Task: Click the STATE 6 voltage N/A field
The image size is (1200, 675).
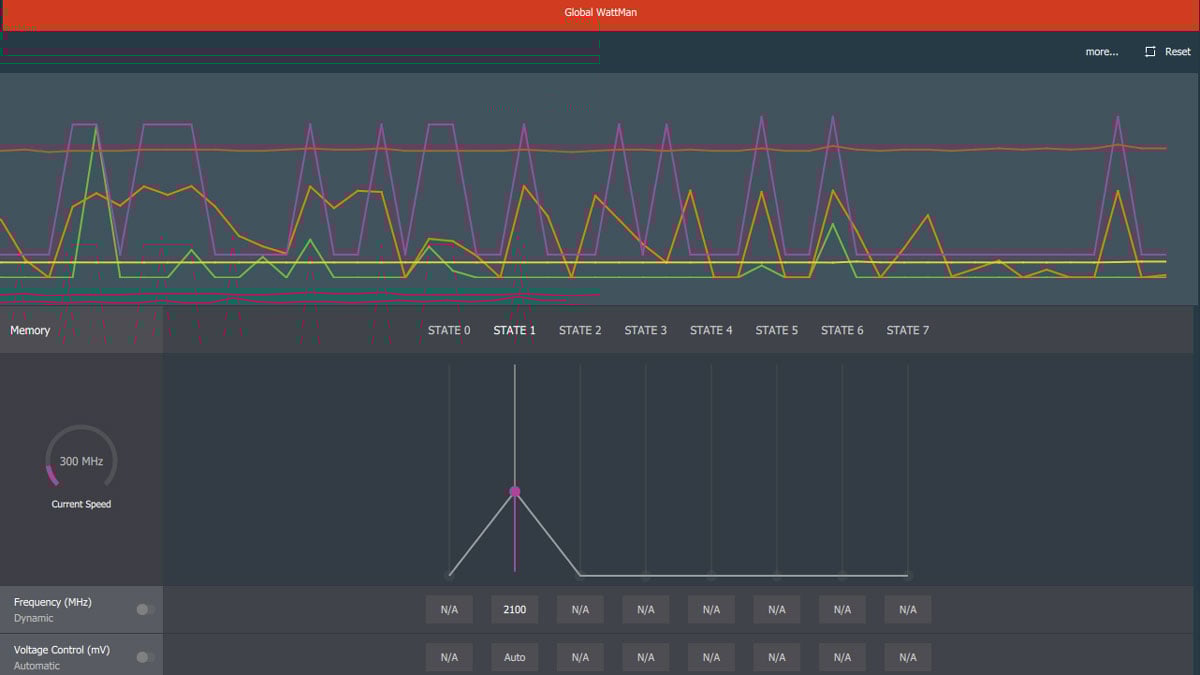Action: pyautogui.click(x=842, y=657)
